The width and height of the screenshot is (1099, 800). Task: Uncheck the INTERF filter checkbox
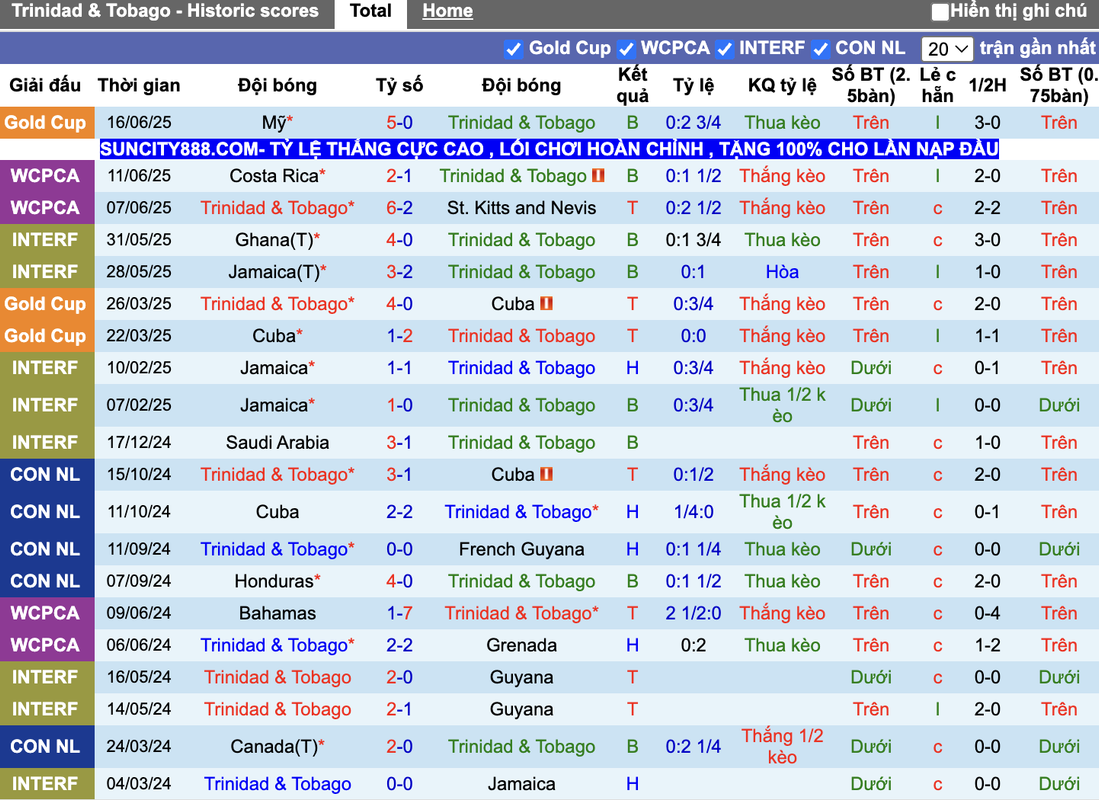(724, 49)
